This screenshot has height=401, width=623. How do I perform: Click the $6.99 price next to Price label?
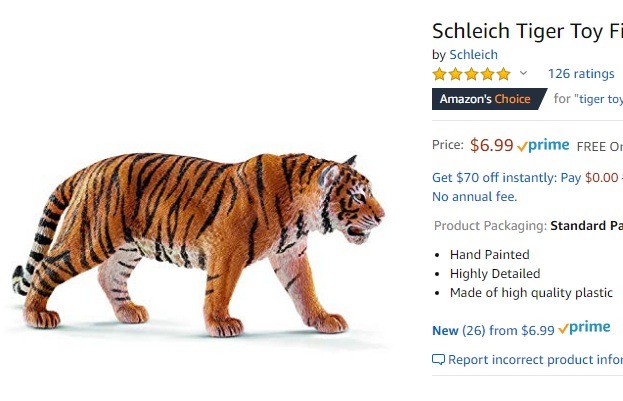(491, 145)
